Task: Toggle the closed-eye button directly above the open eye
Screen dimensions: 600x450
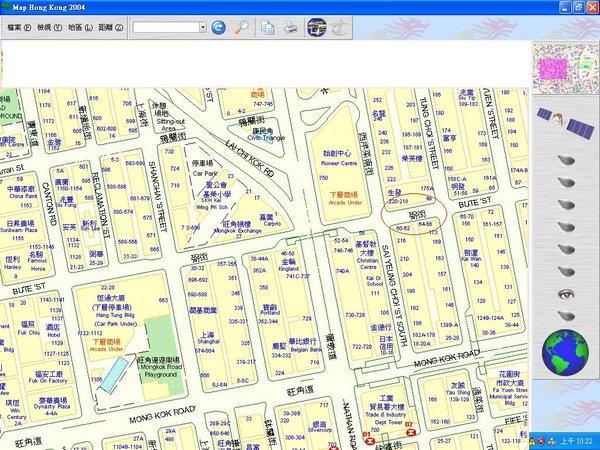Action: click(x=566, y=272)
